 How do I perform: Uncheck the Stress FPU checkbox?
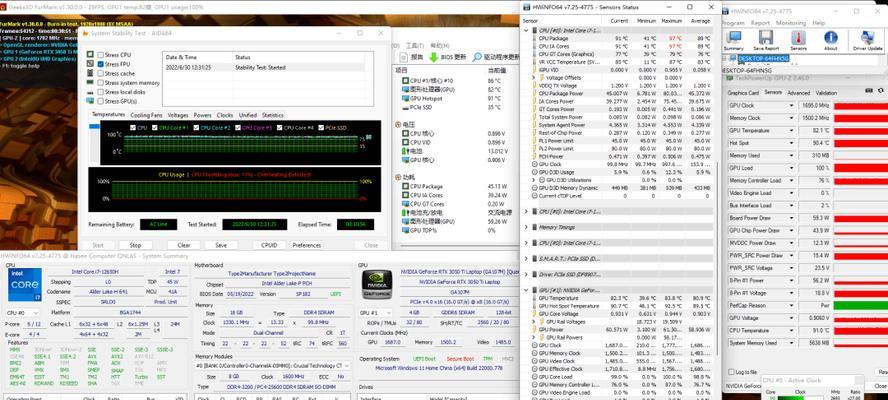pyautogui.click(x=100, y=64)
